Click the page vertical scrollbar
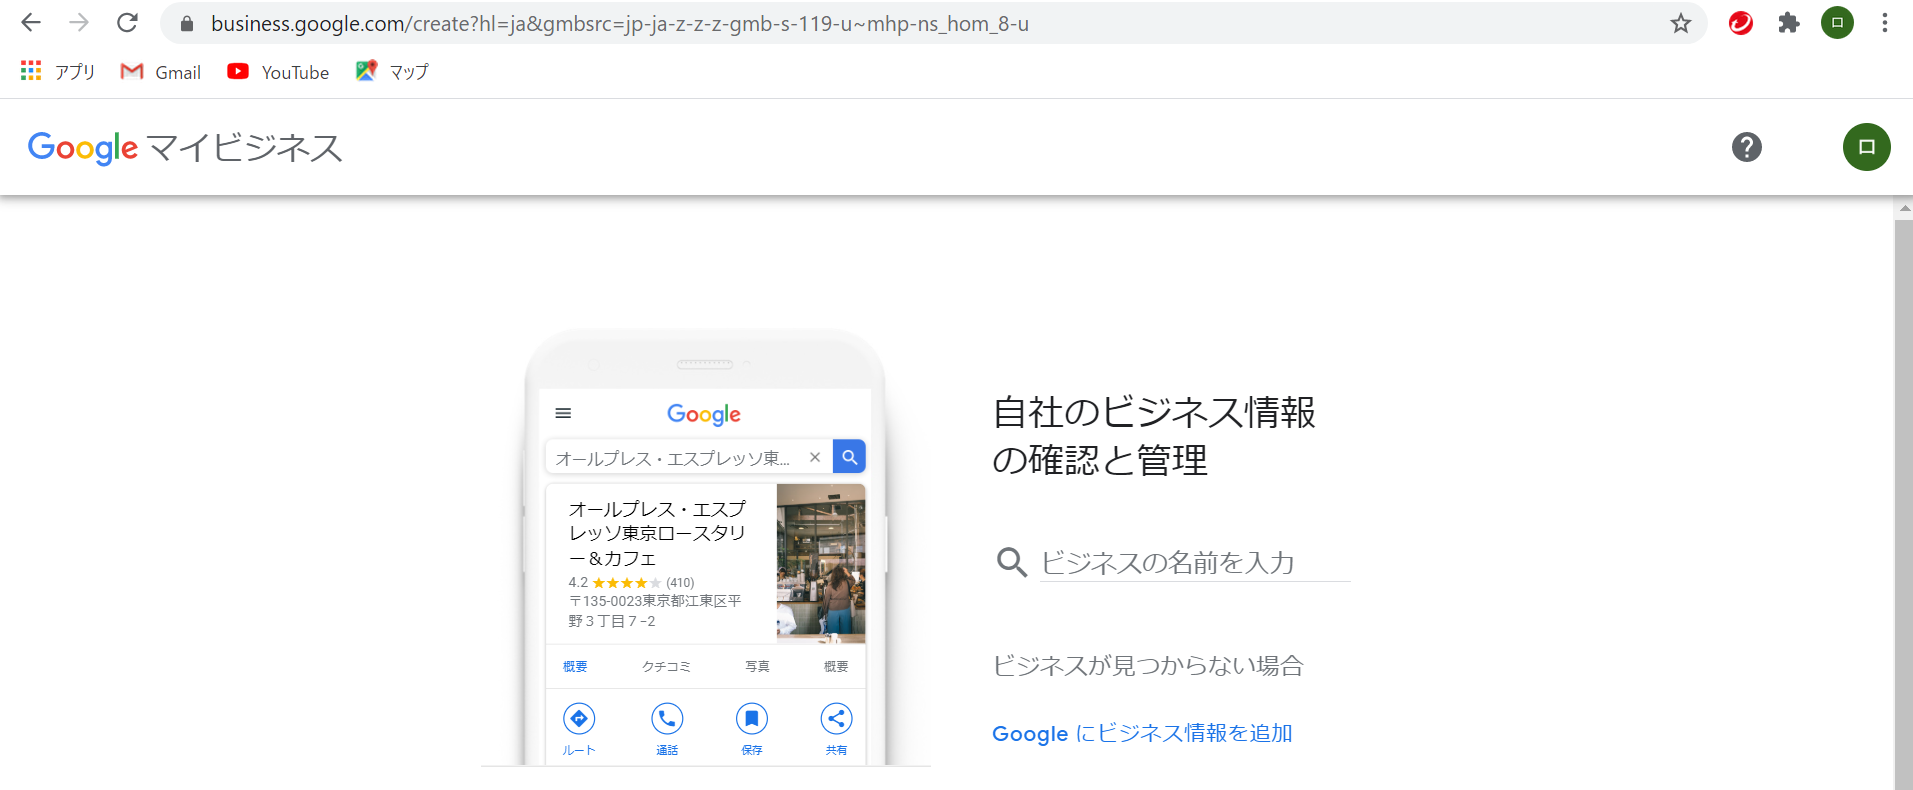Viewport: 1913px width, 790px height. tap(1903, 505)
